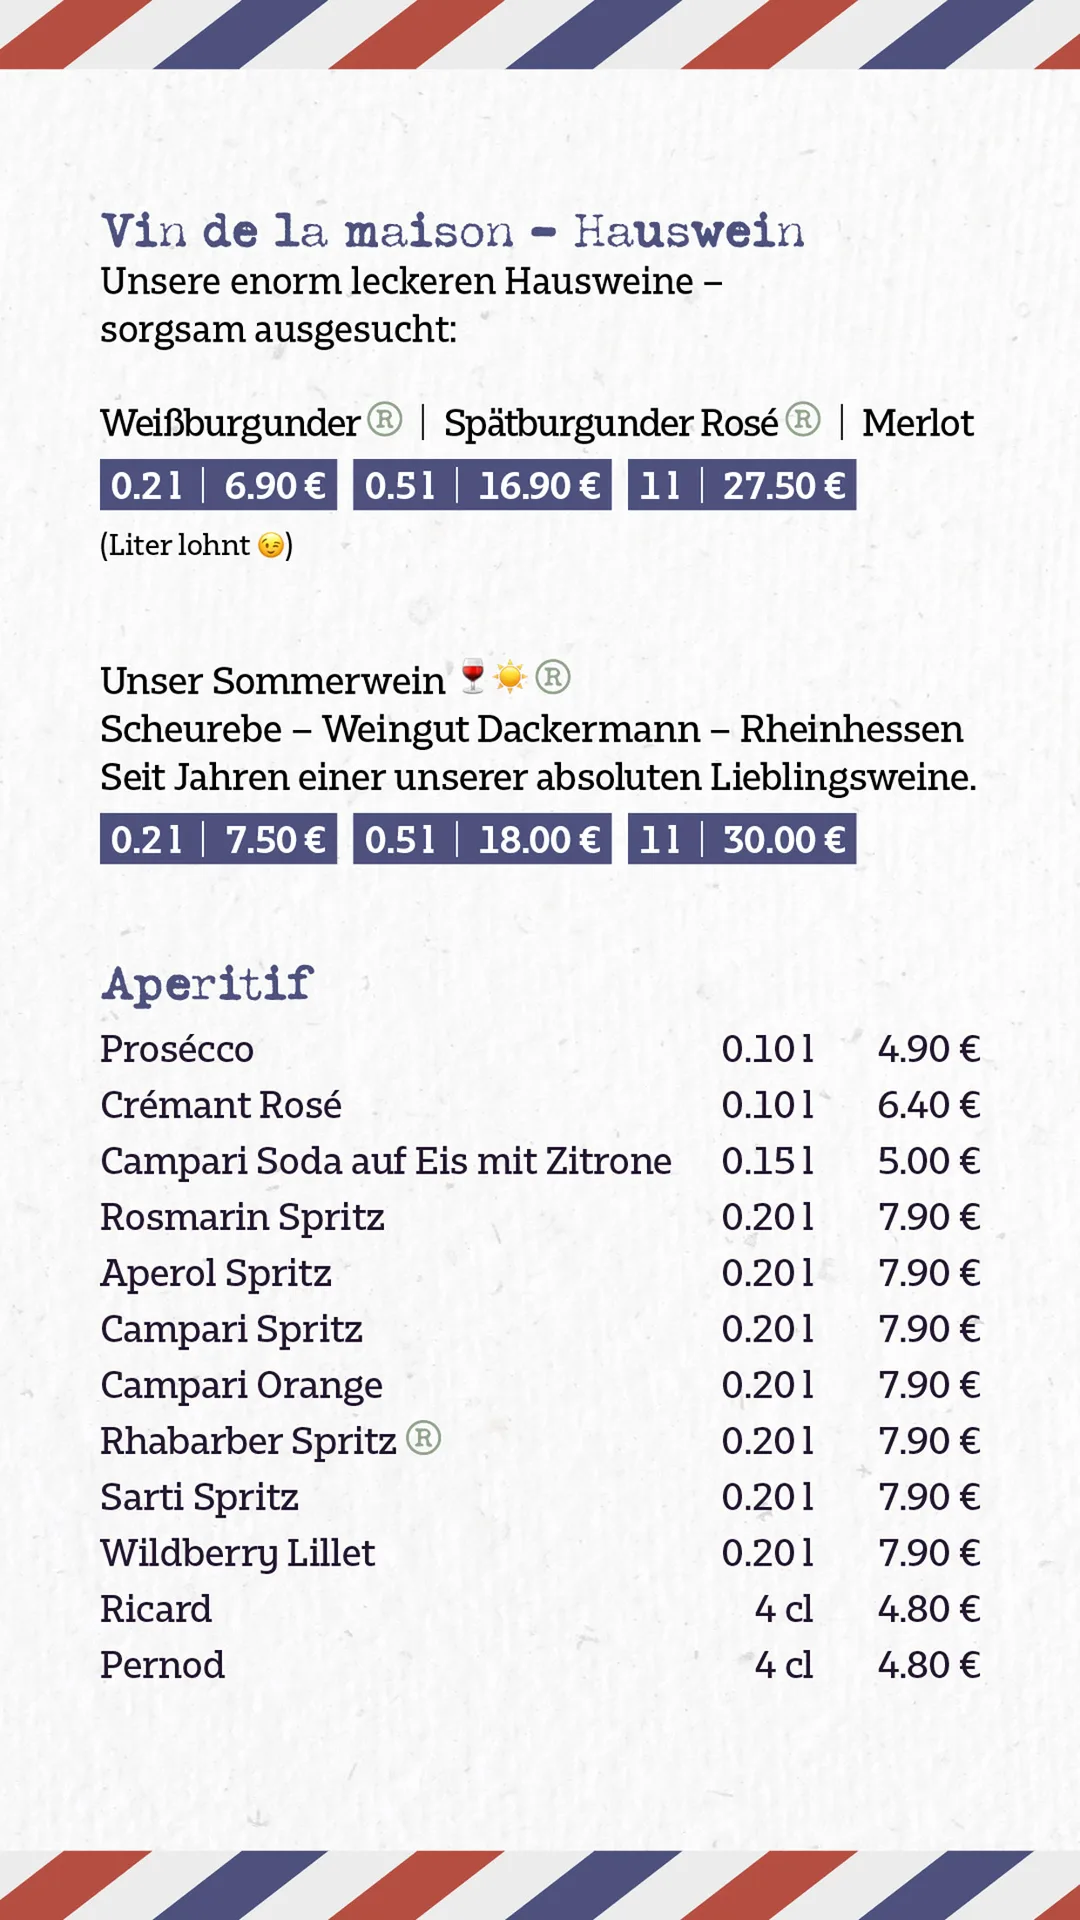This screenshot has width=1080, height=1920.
Task: Select the 0.2 l 7.50 € Scheurebe price
Action: tap(218, 839)
